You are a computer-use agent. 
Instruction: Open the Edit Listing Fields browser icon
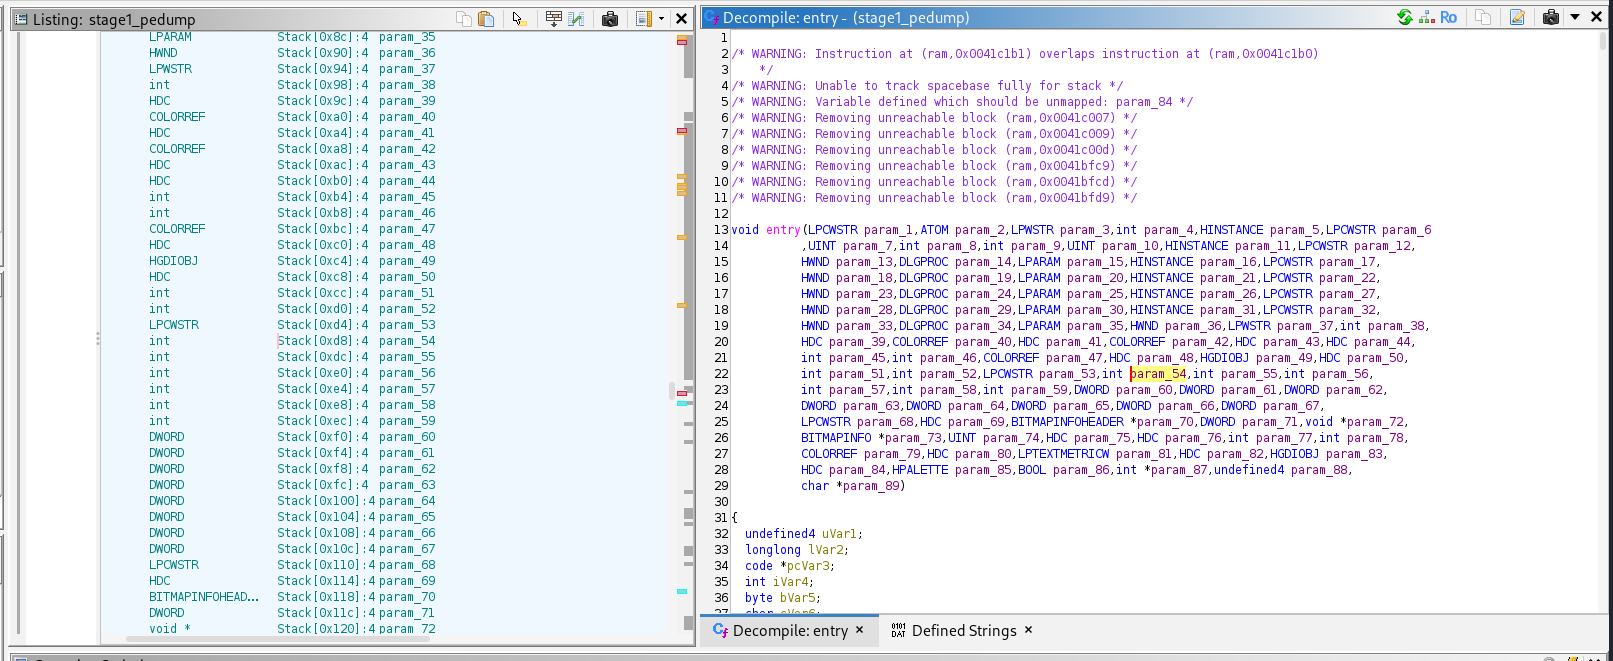pyautogui.click(x=554, y=18)
